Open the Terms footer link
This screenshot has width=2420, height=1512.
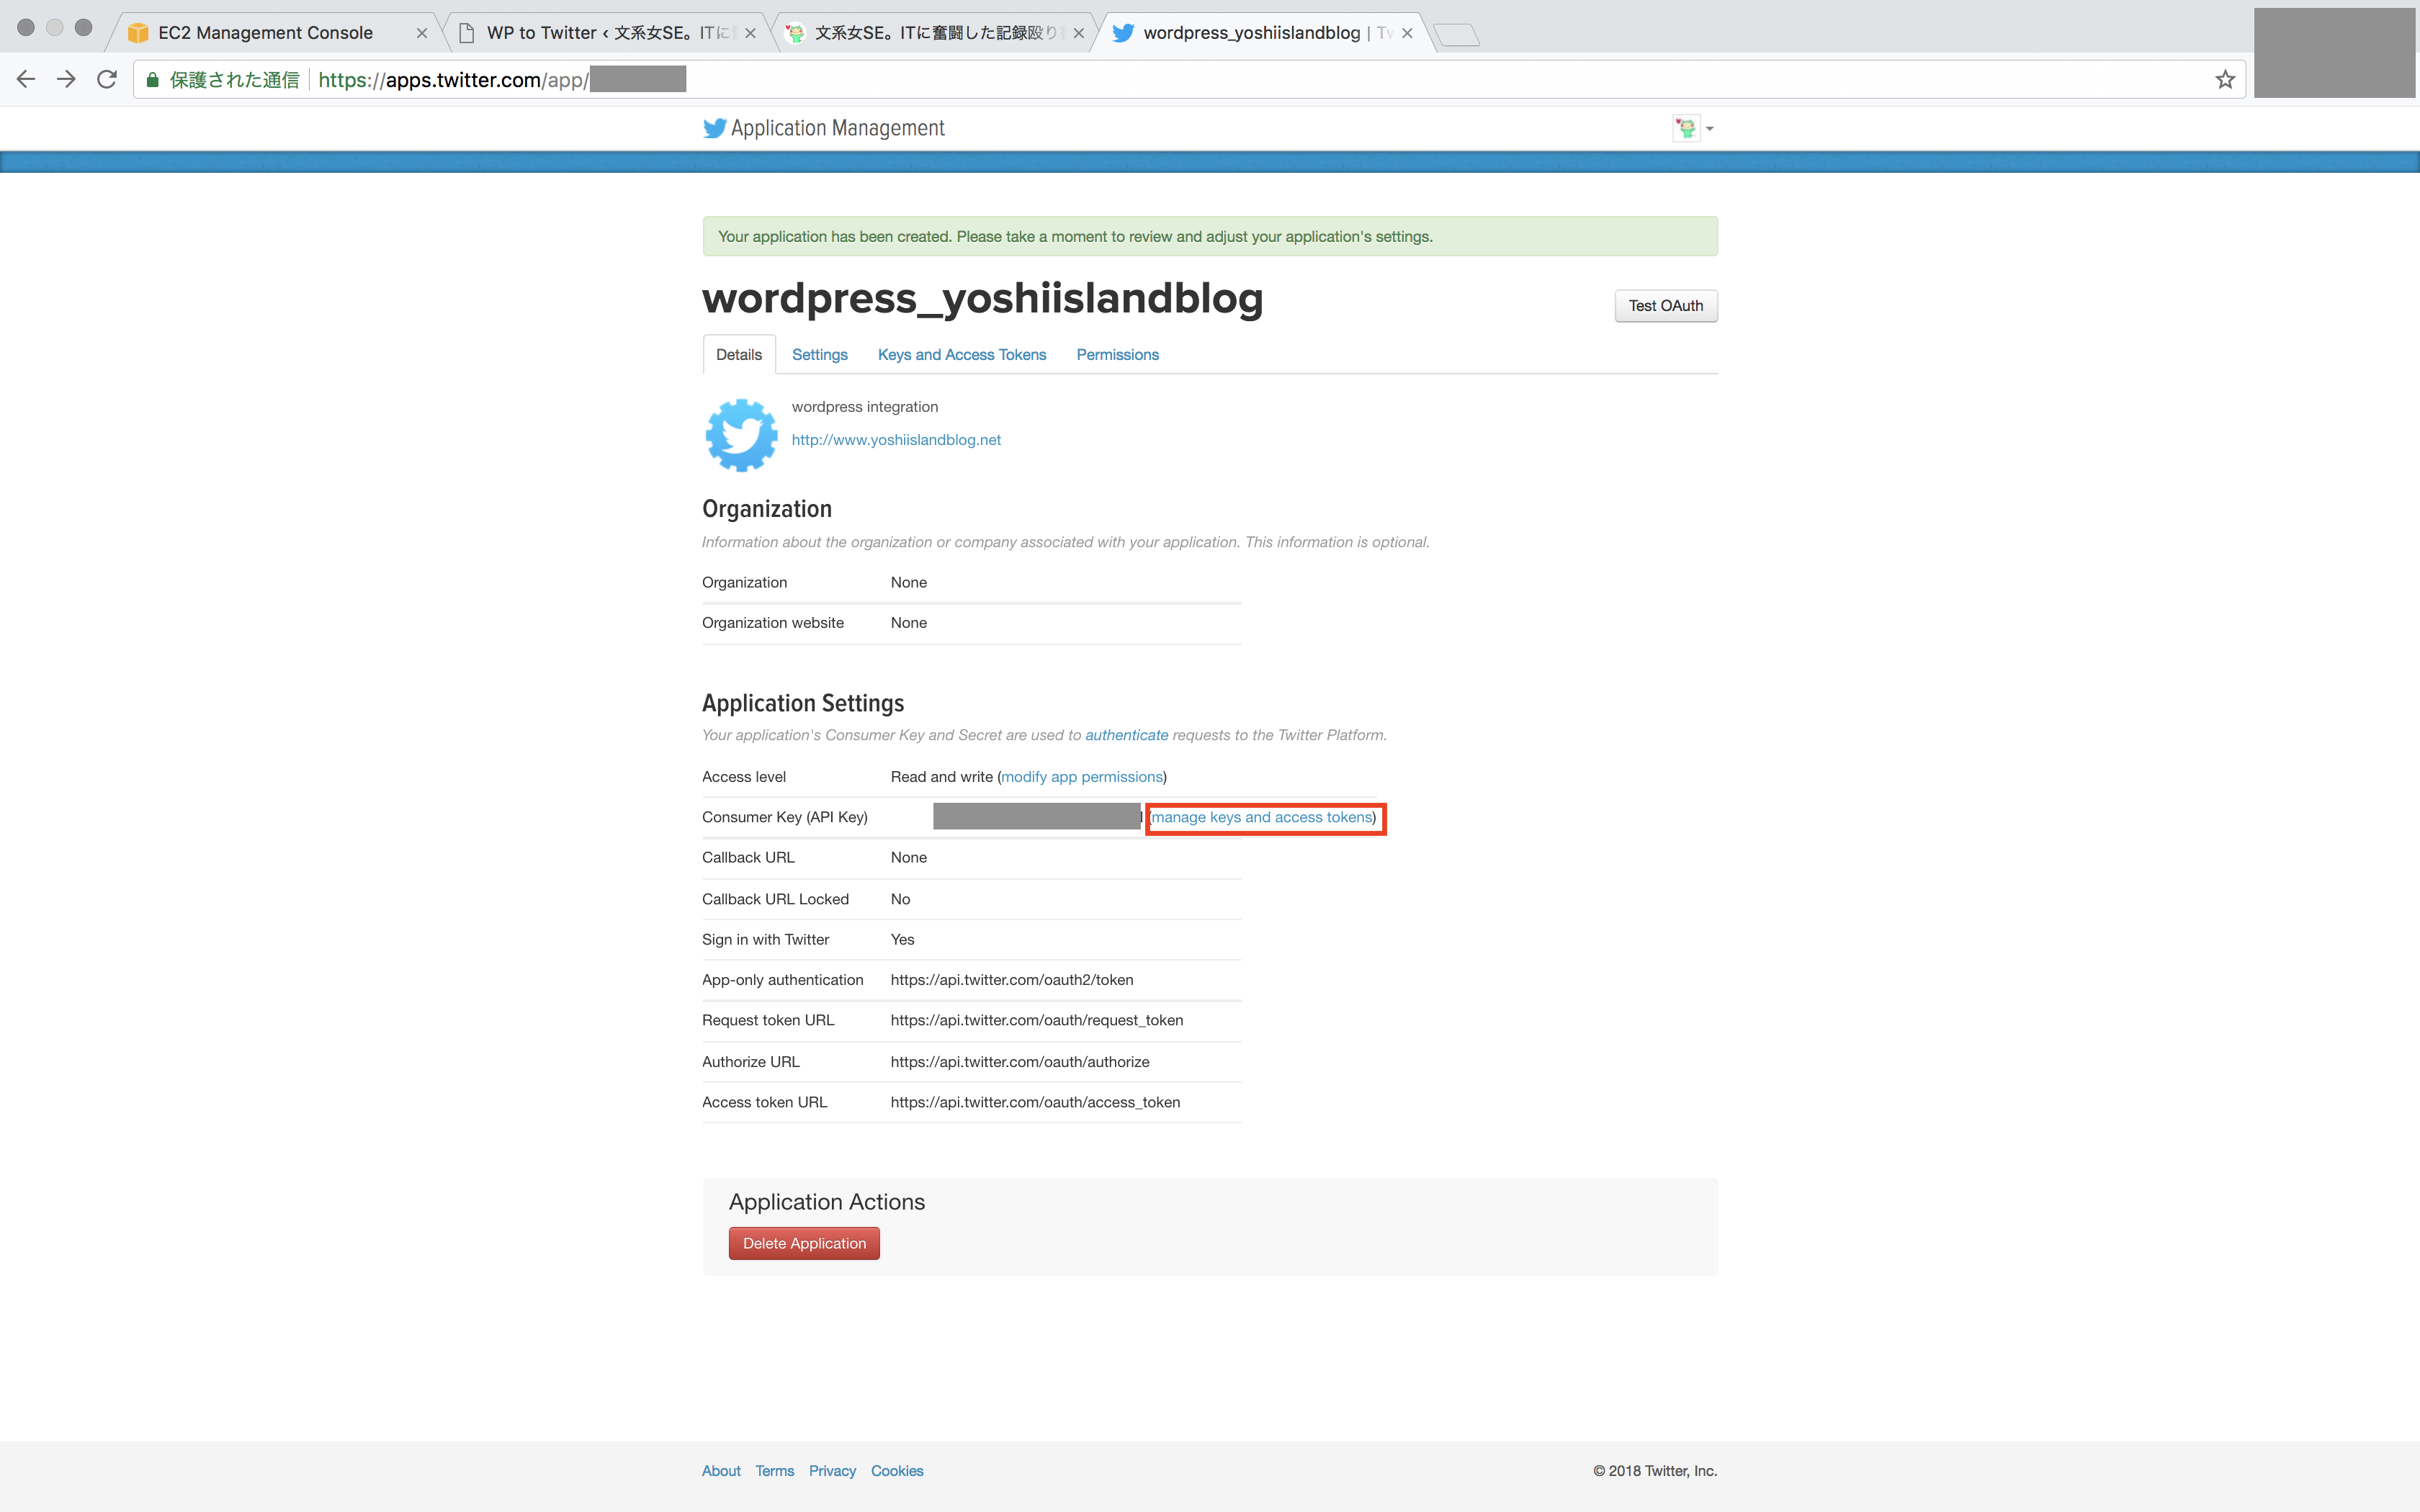coord(774,1471)
